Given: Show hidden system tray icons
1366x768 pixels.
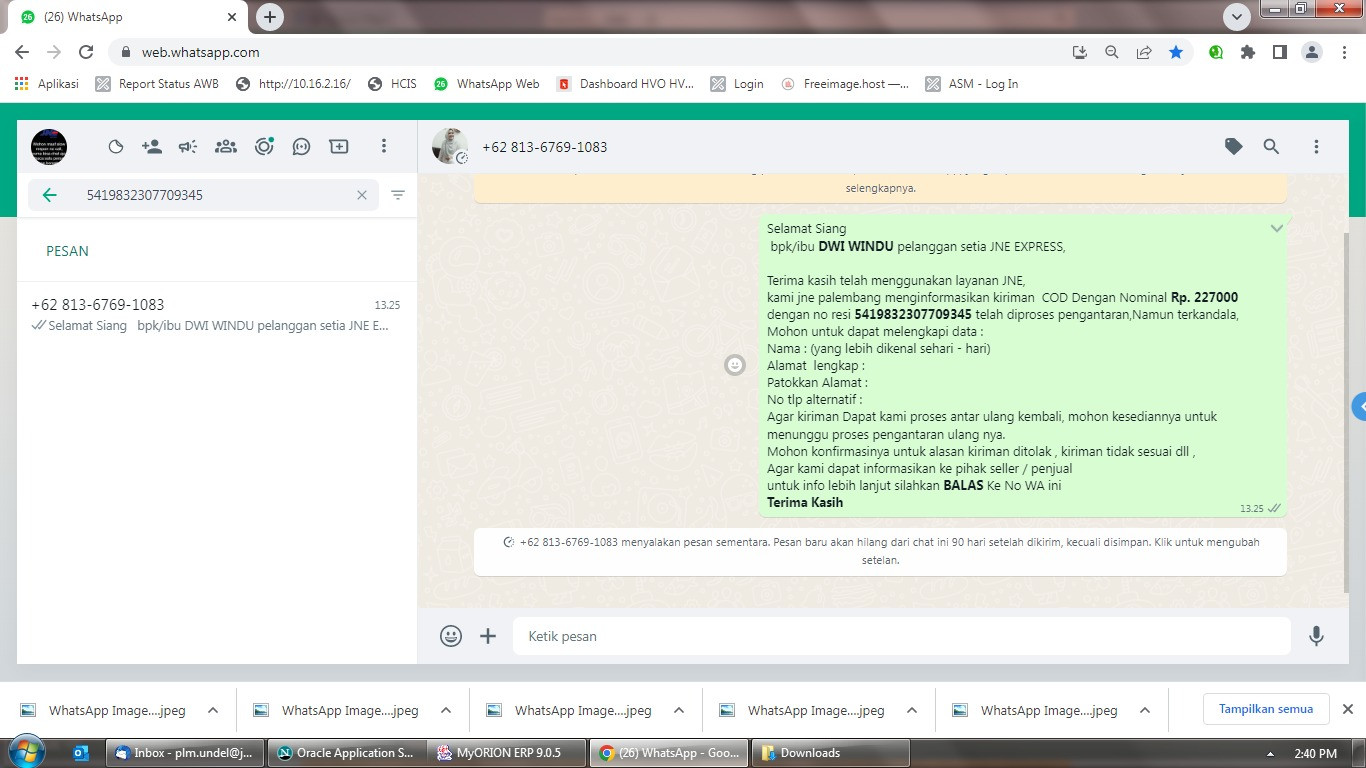Looking at the screenshot, I should (1270, 754).
